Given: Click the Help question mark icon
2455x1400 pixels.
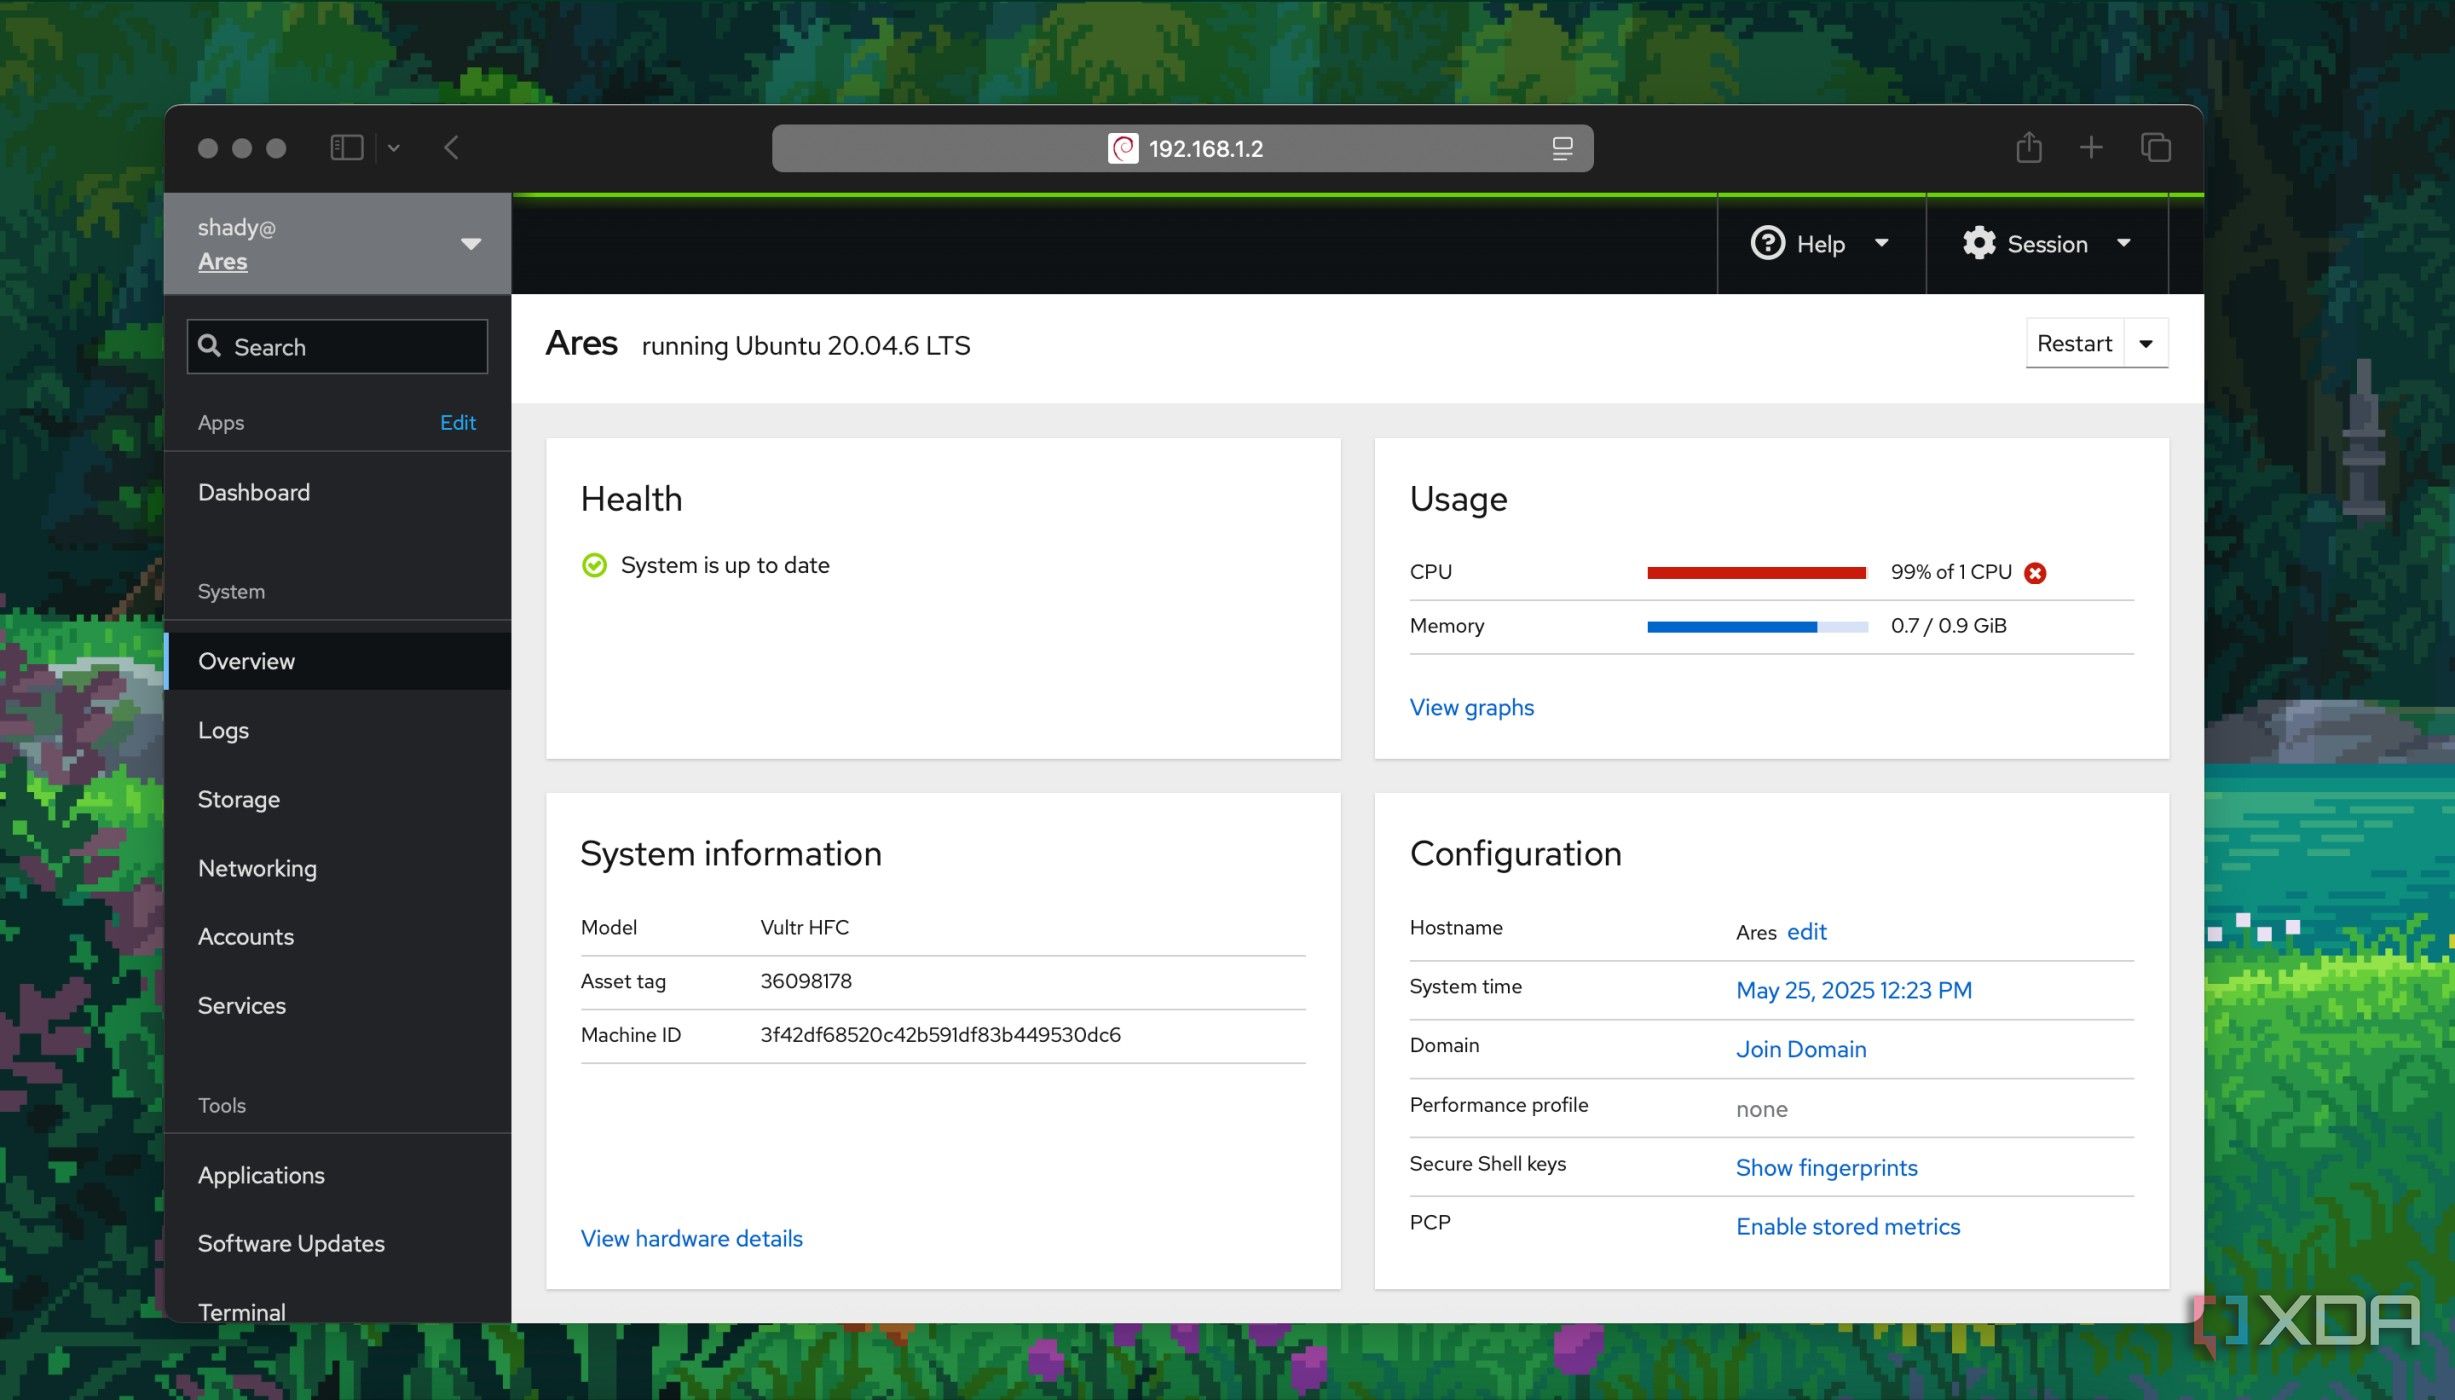Looking at the screenshot, I should point(1767,243).
